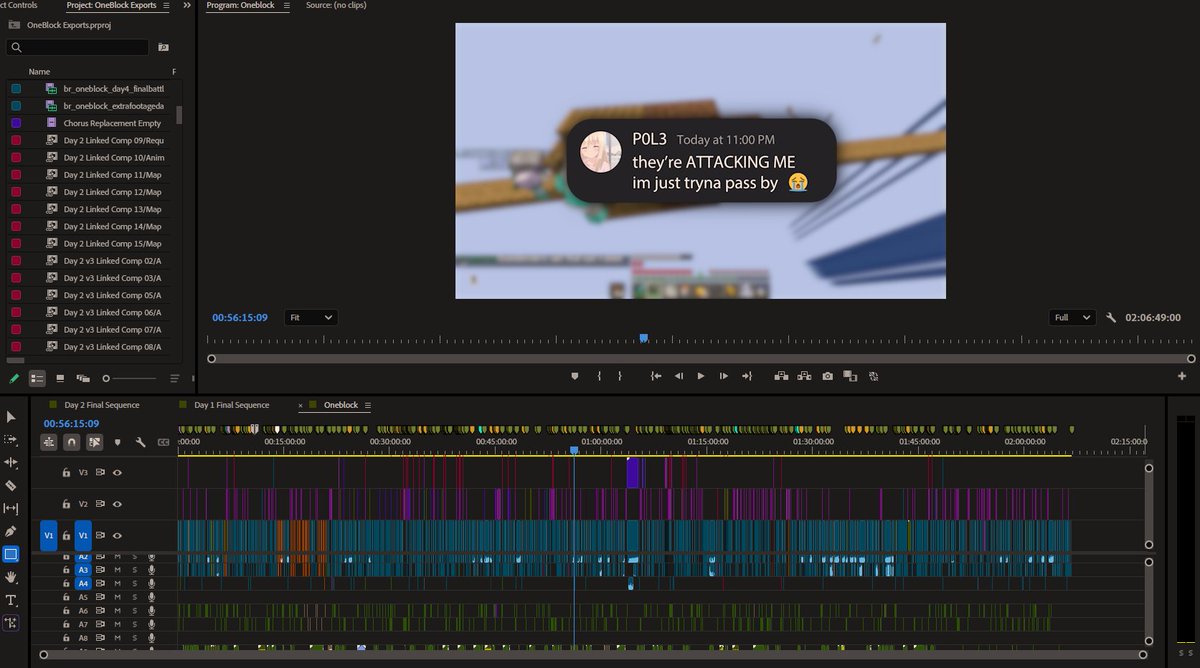Add marker in timeline panel header

(x=117, y=441)
